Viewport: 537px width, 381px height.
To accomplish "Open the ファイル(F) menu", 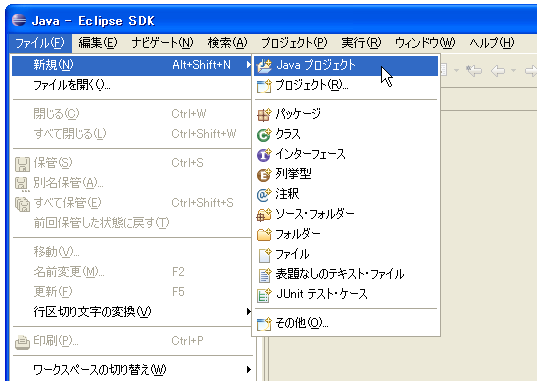I will tap(40, 43).
